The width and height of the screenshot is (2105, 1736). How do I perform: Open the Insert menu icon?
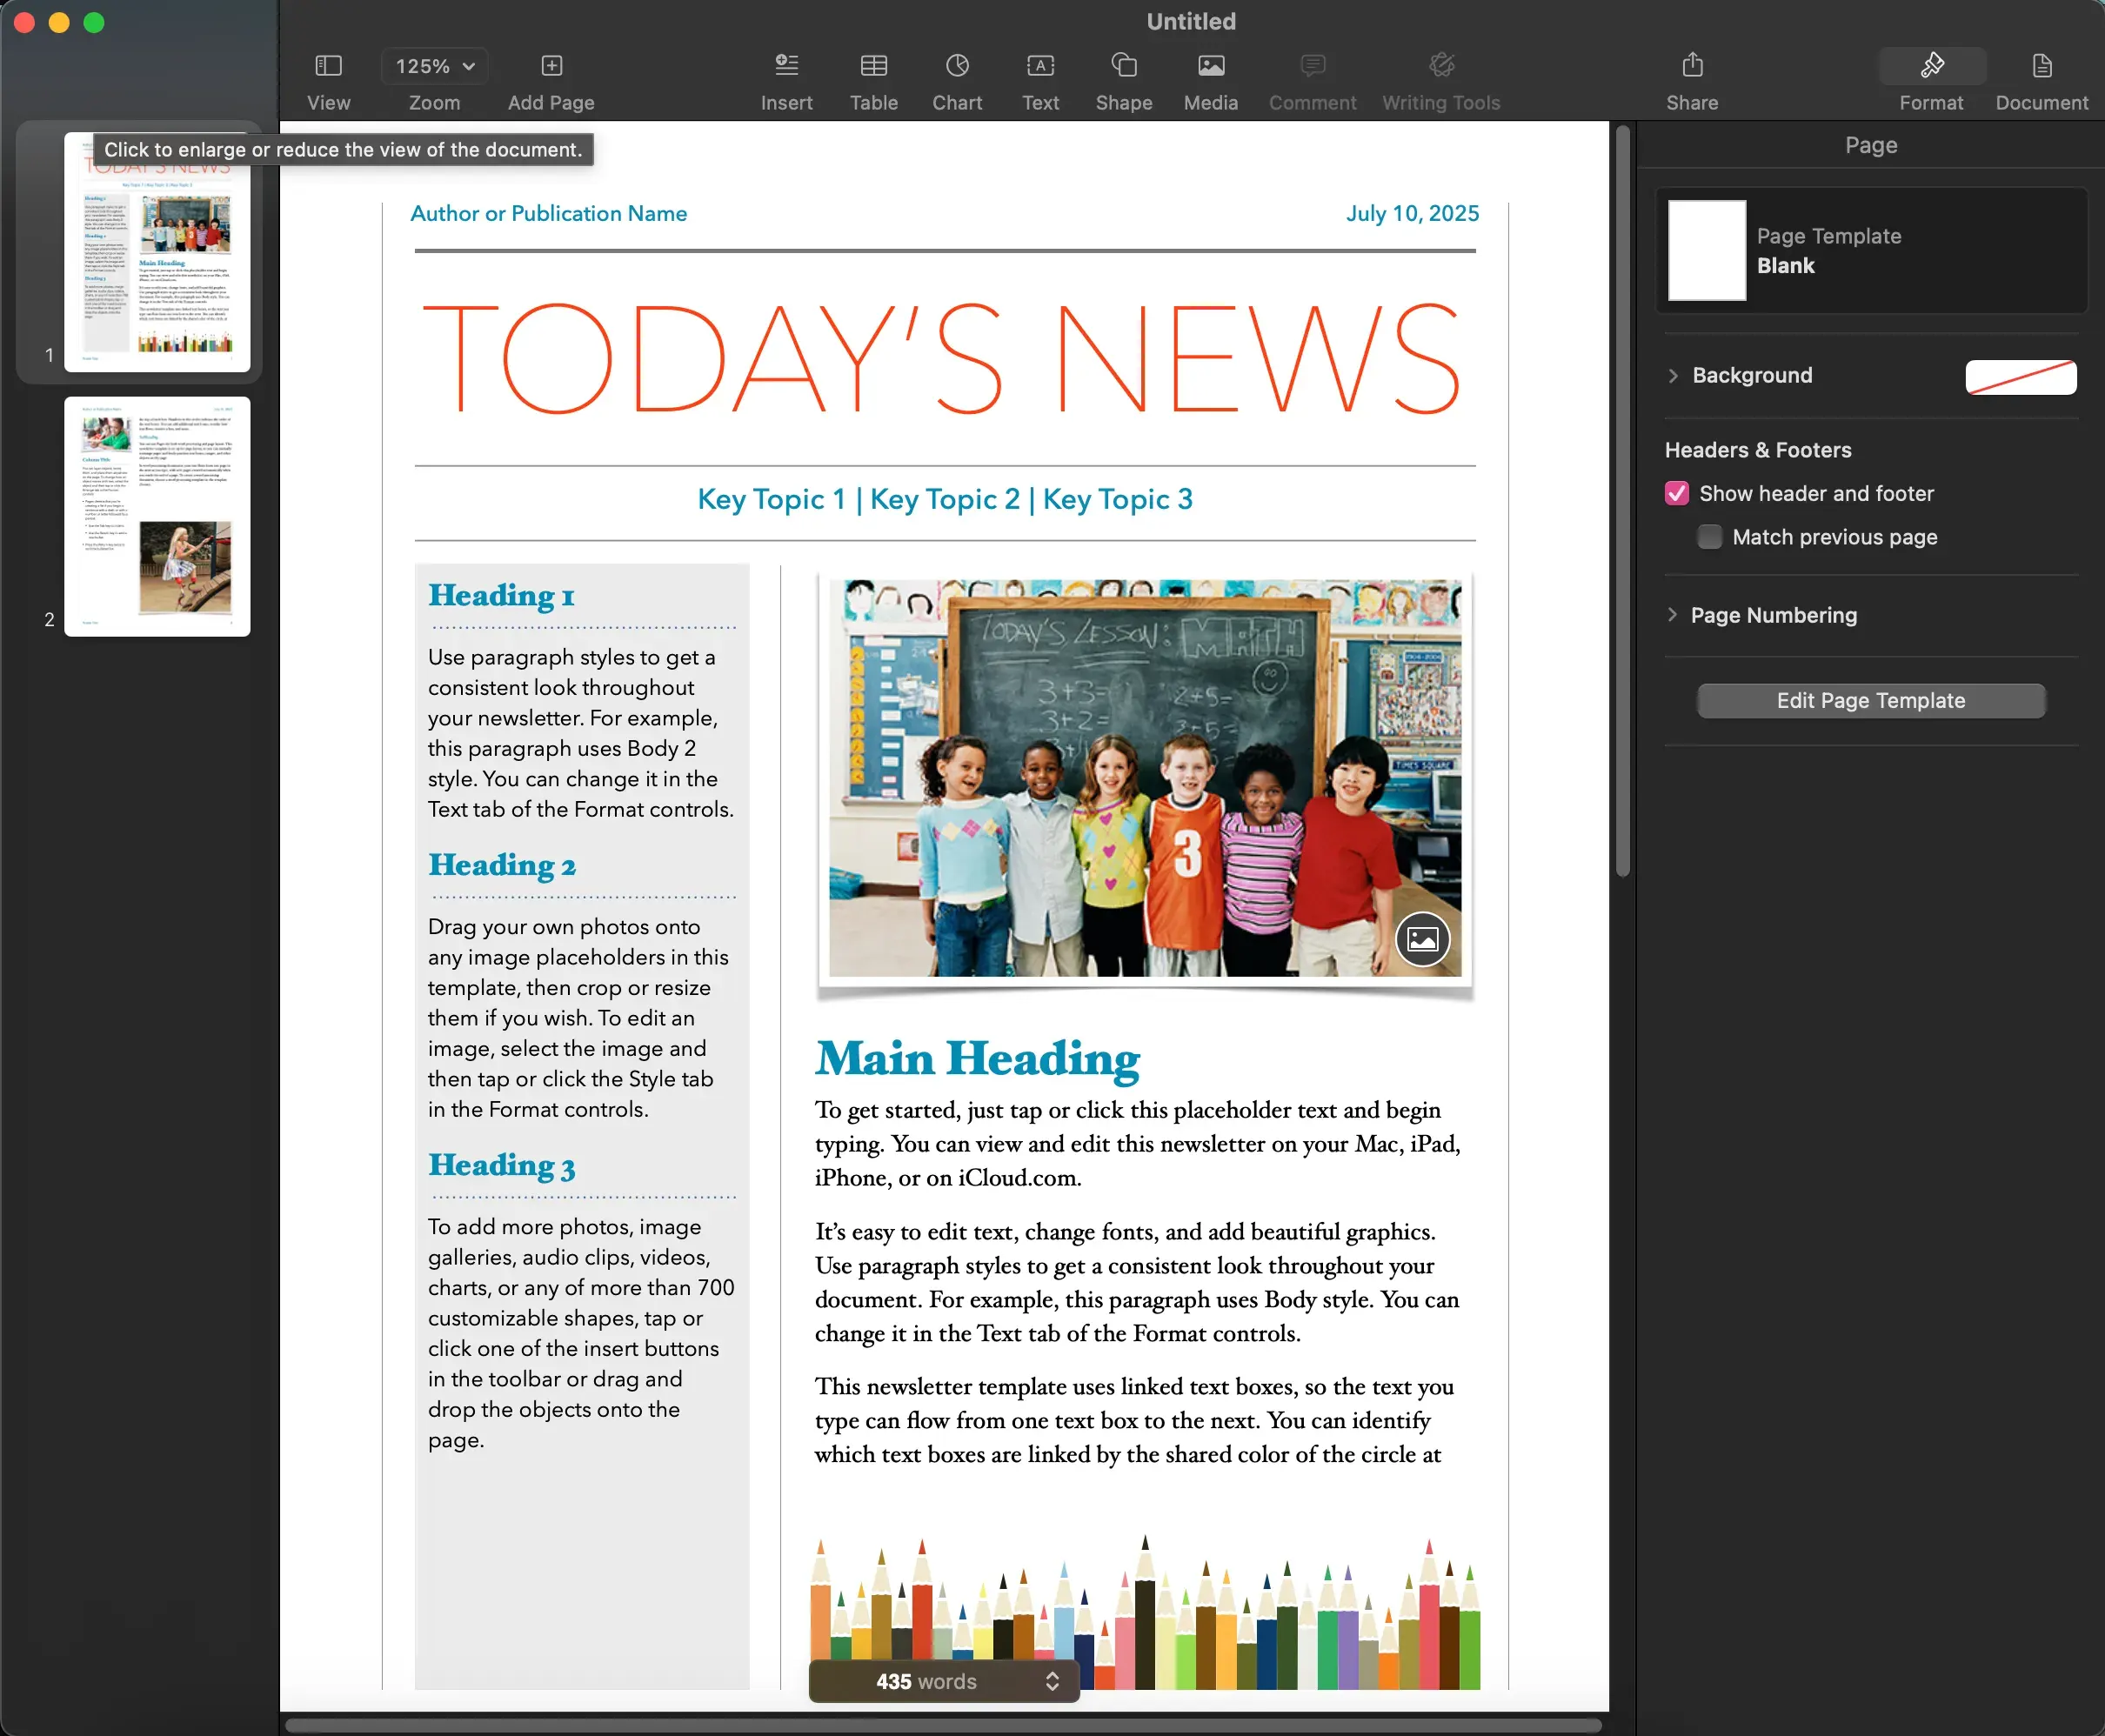click(x=786, y=66)
